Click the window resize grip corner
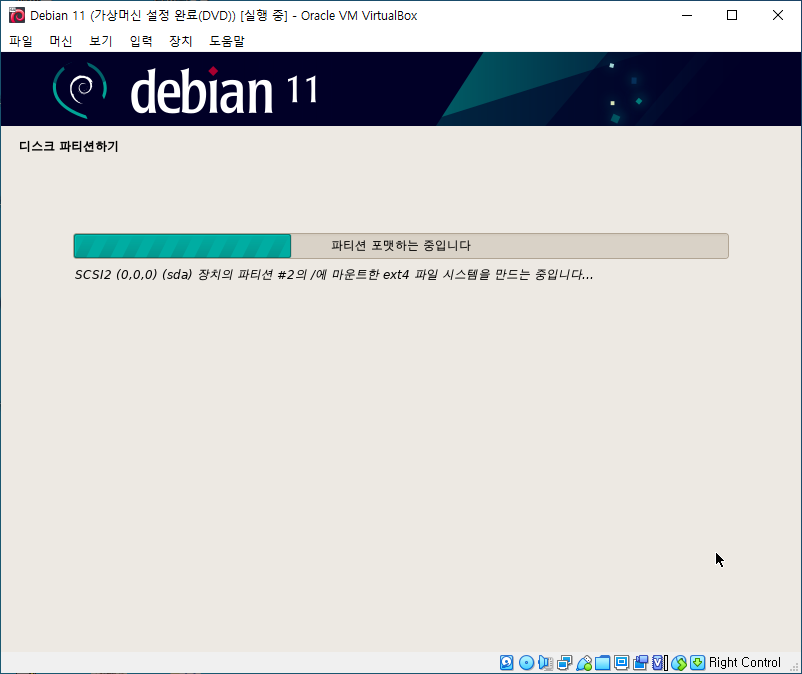This screenshot has height=674, width=802. click(794, 667)
